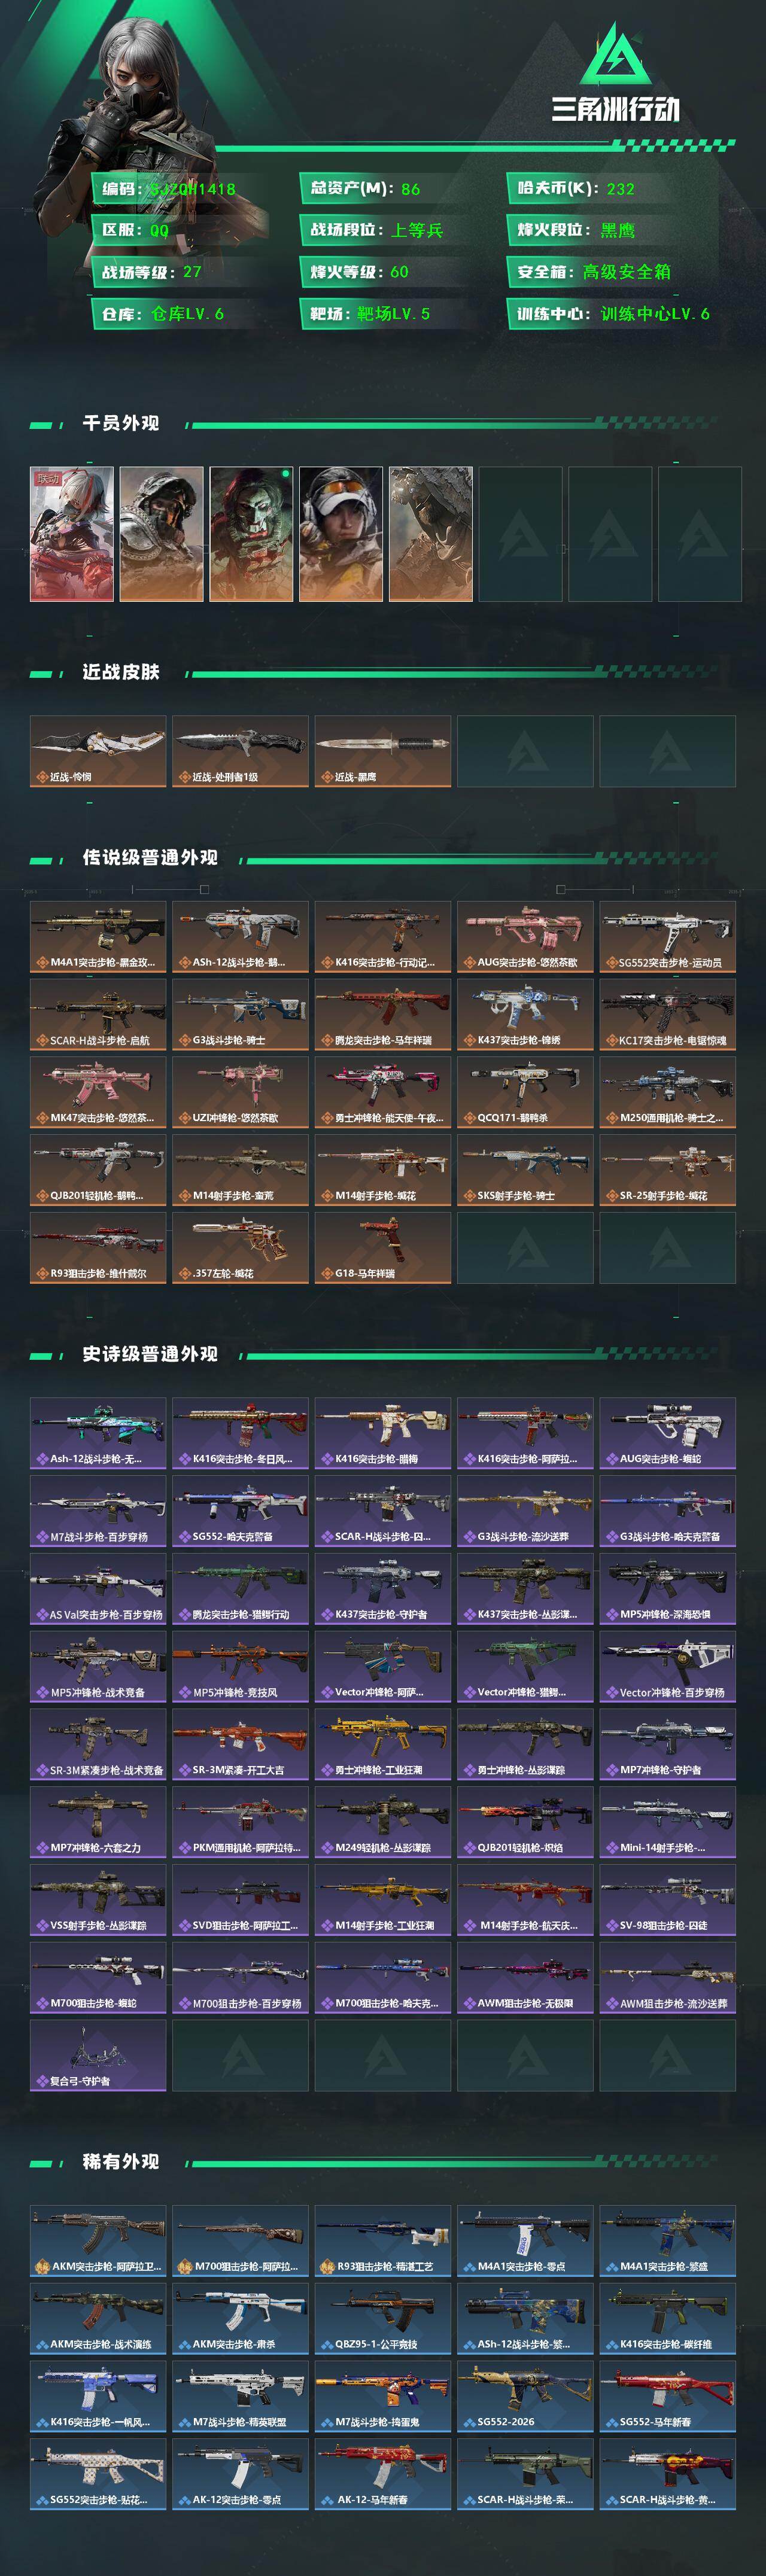This screenshot has width=766, height=2576.
Task: Click the first empty operator skin slot
Action: pyautogui.click(x=520, y=534)
